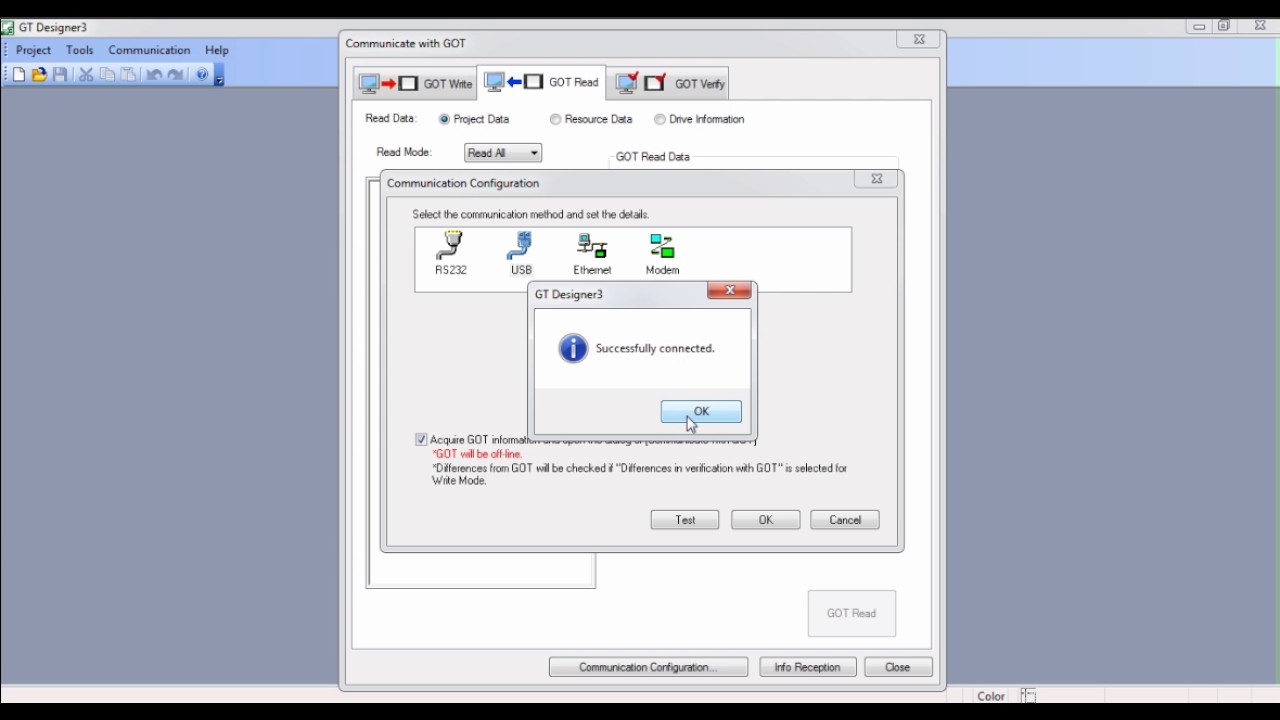Viewport: 1280px width, 720px height.
Task: Click the blue Help question mark icon
Action: [x=202, y=75]
